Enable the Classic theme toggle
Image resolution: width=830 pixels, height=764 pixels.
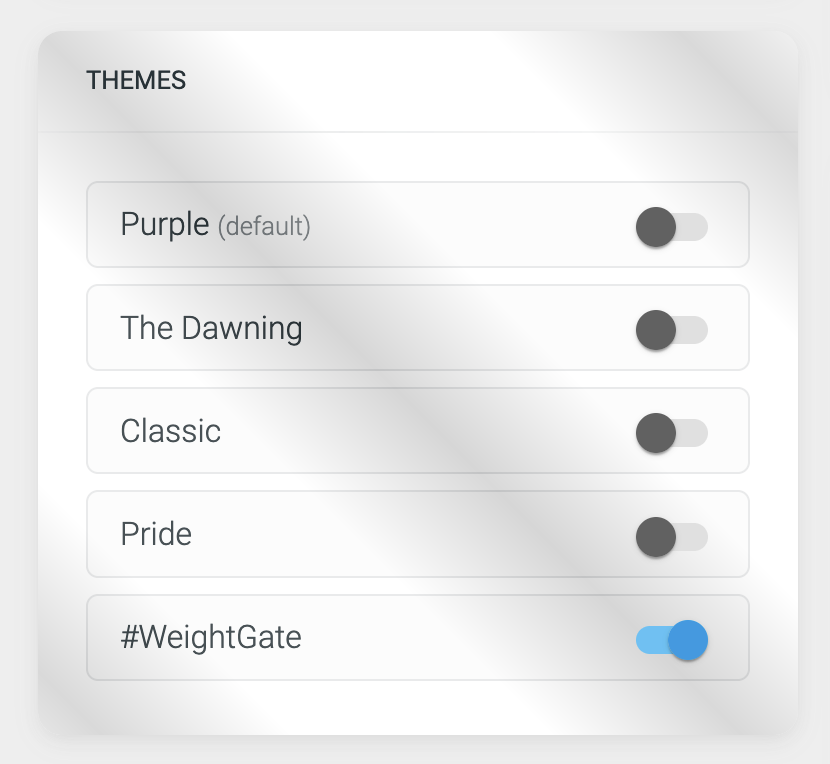pyautogui.click(x=671, y=432)
